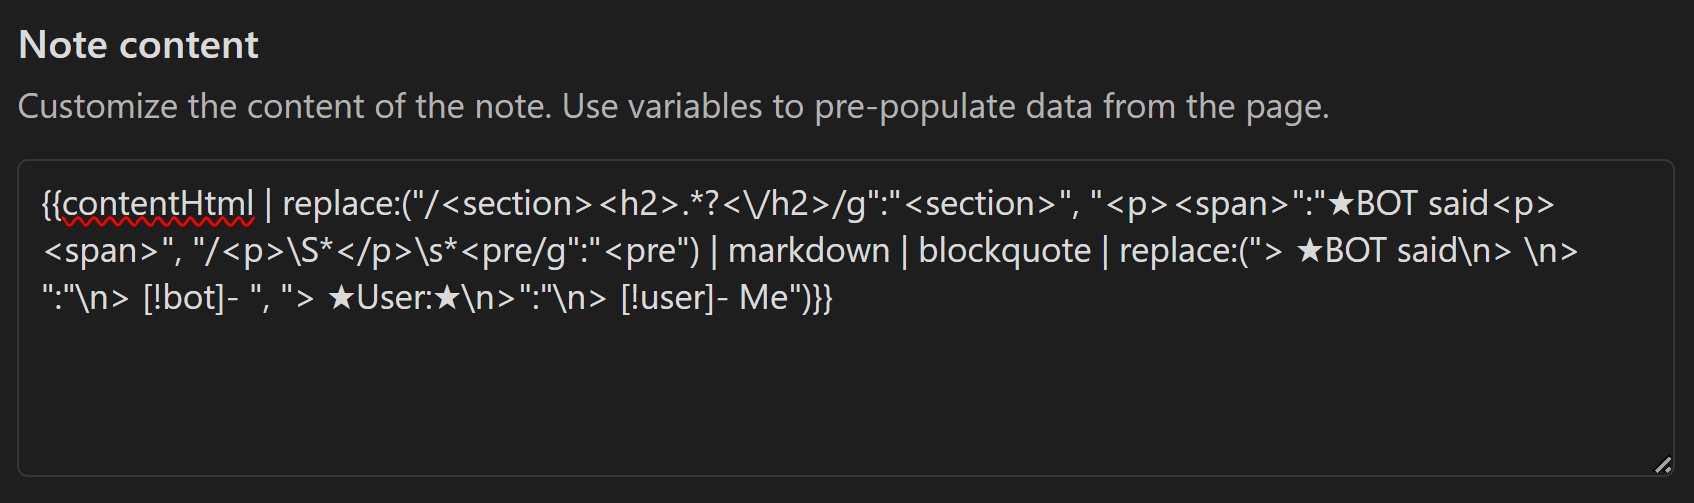Click the textarea resize grip icon
Viewport: 1694px width, 503px height.
pos(1662,464)
